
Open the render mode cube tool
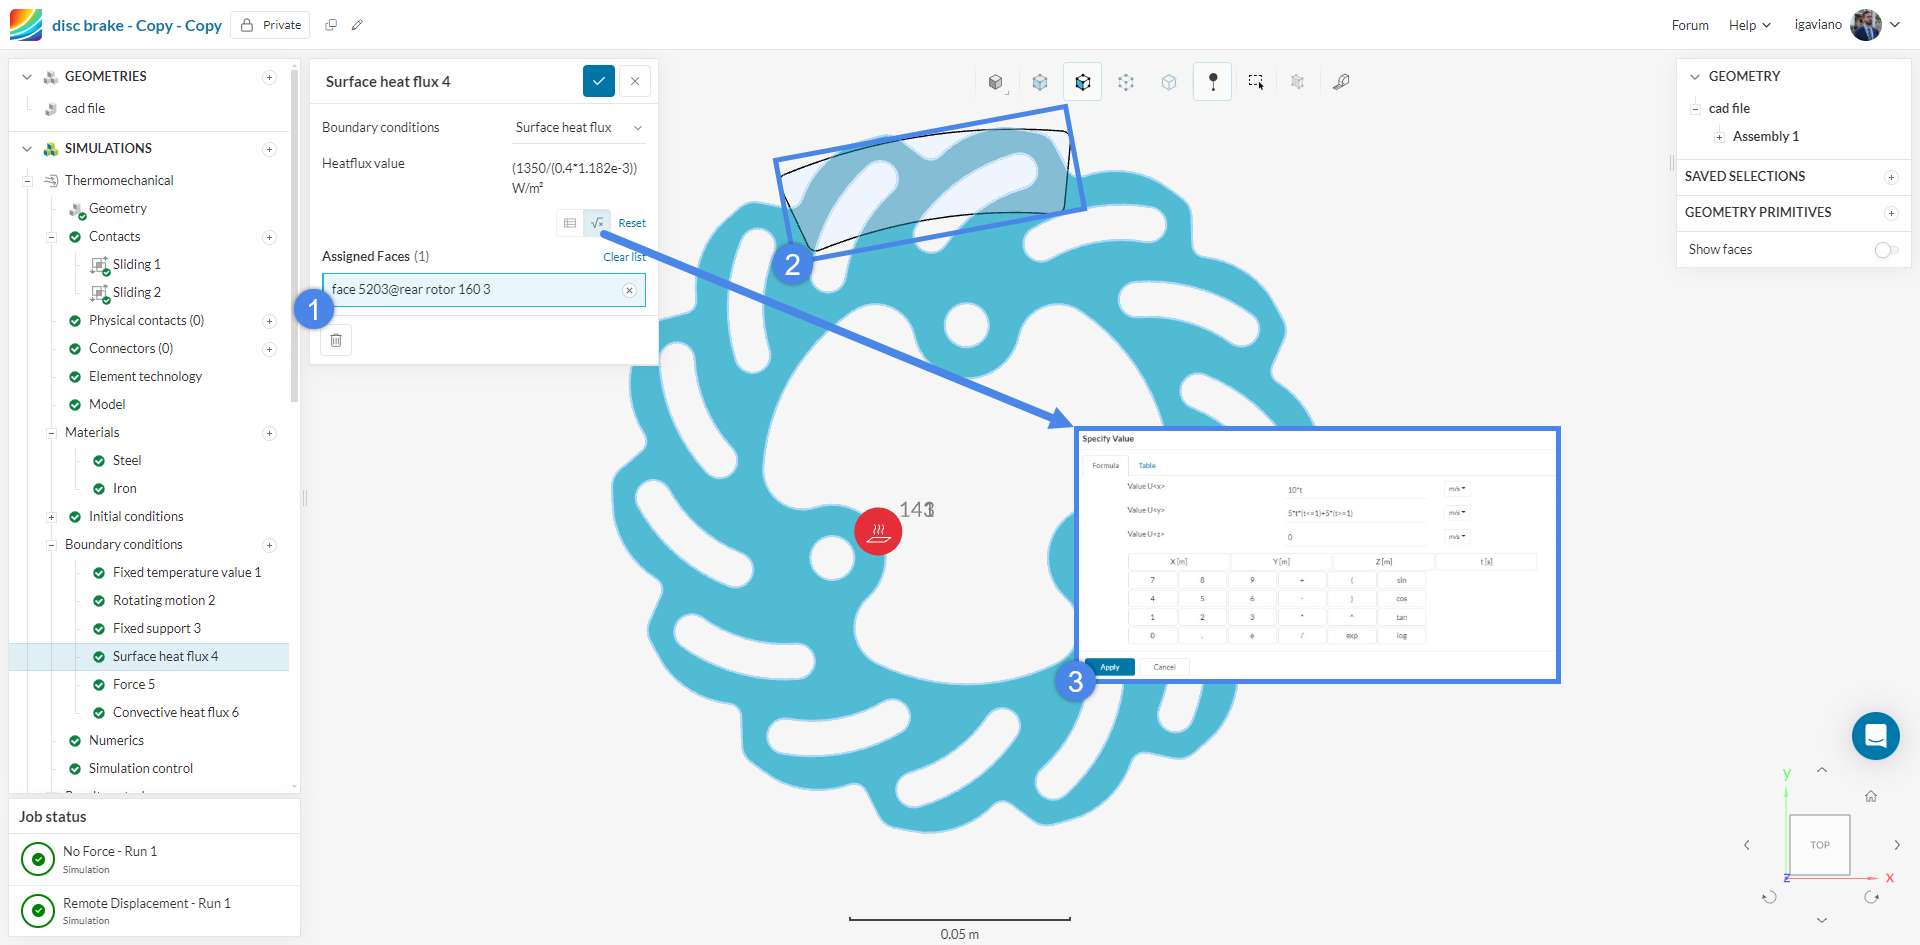[x=995, y=82]
